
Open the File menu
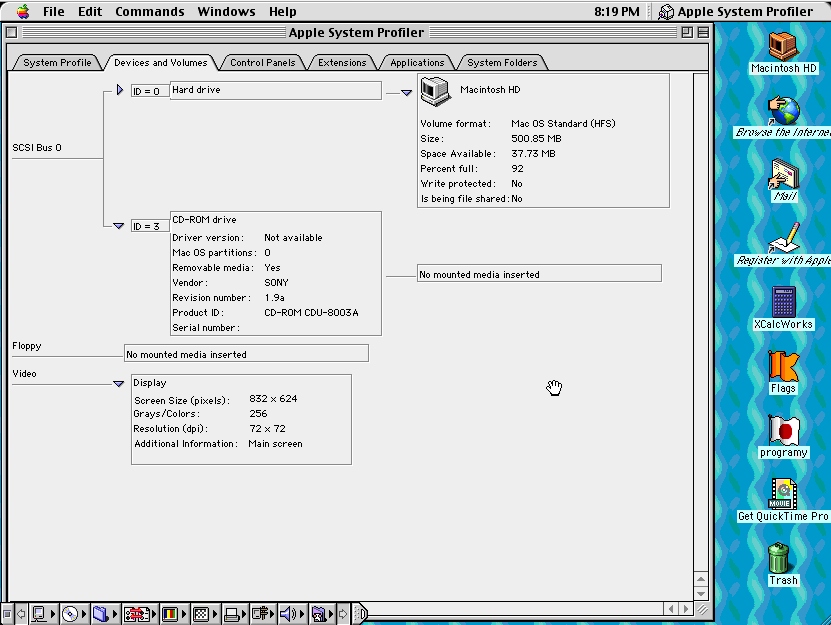click(54, 12)
